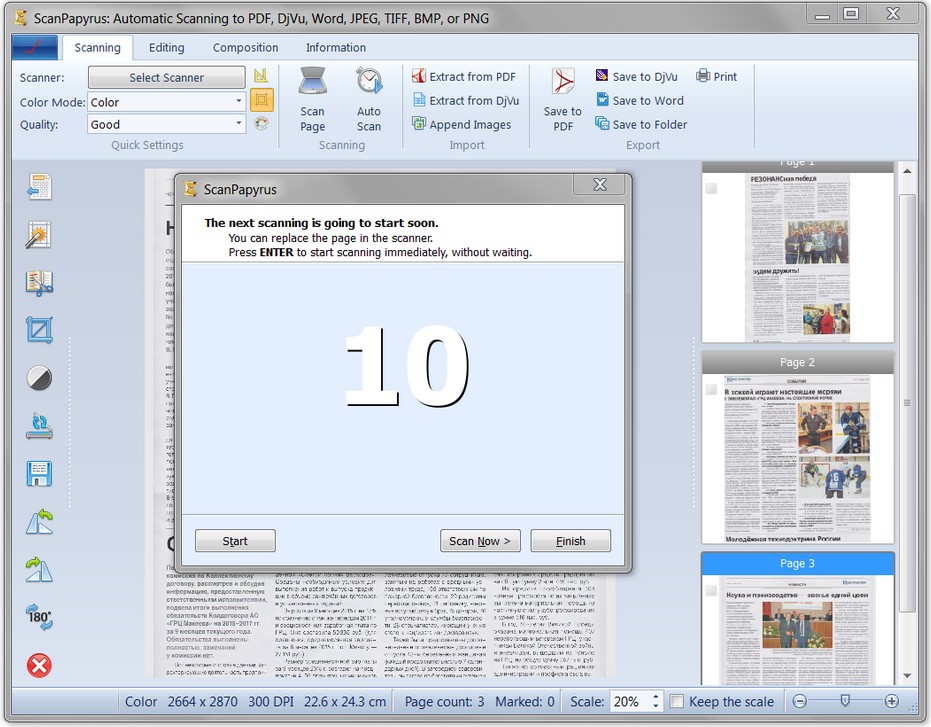Select the Page 1 thumbnail image

tap(797, 258)
